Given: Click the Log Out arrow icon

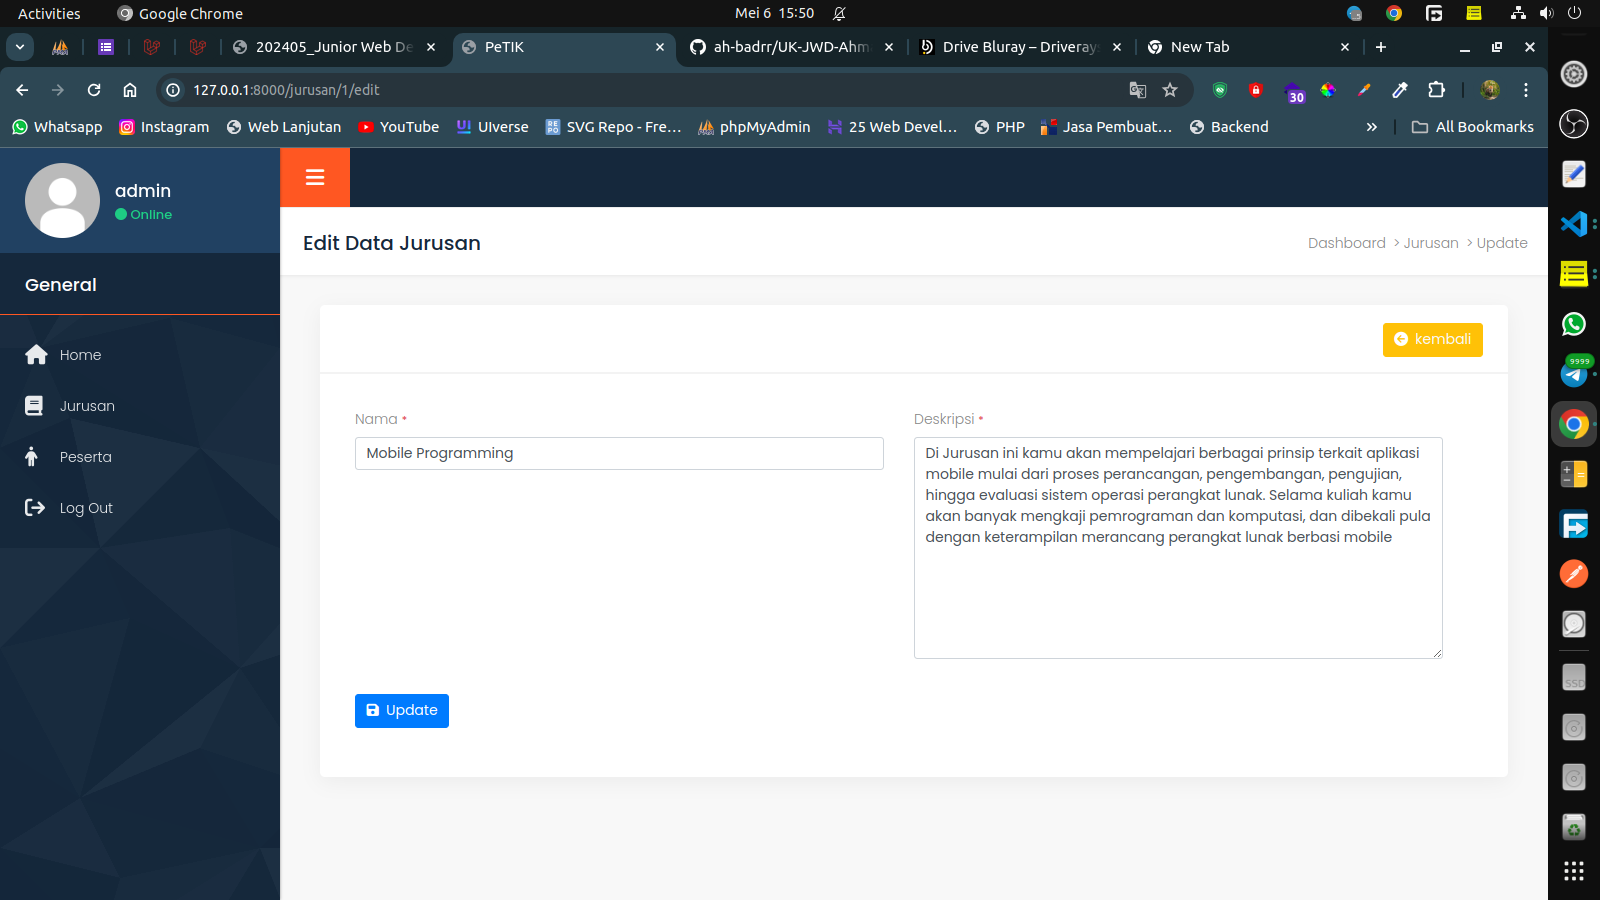Looking at the screenshot, I should click(35, 508).
